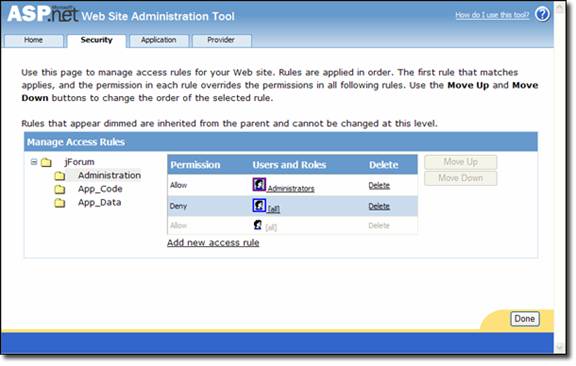Click the Administration folder icon

tap(60, 176)
